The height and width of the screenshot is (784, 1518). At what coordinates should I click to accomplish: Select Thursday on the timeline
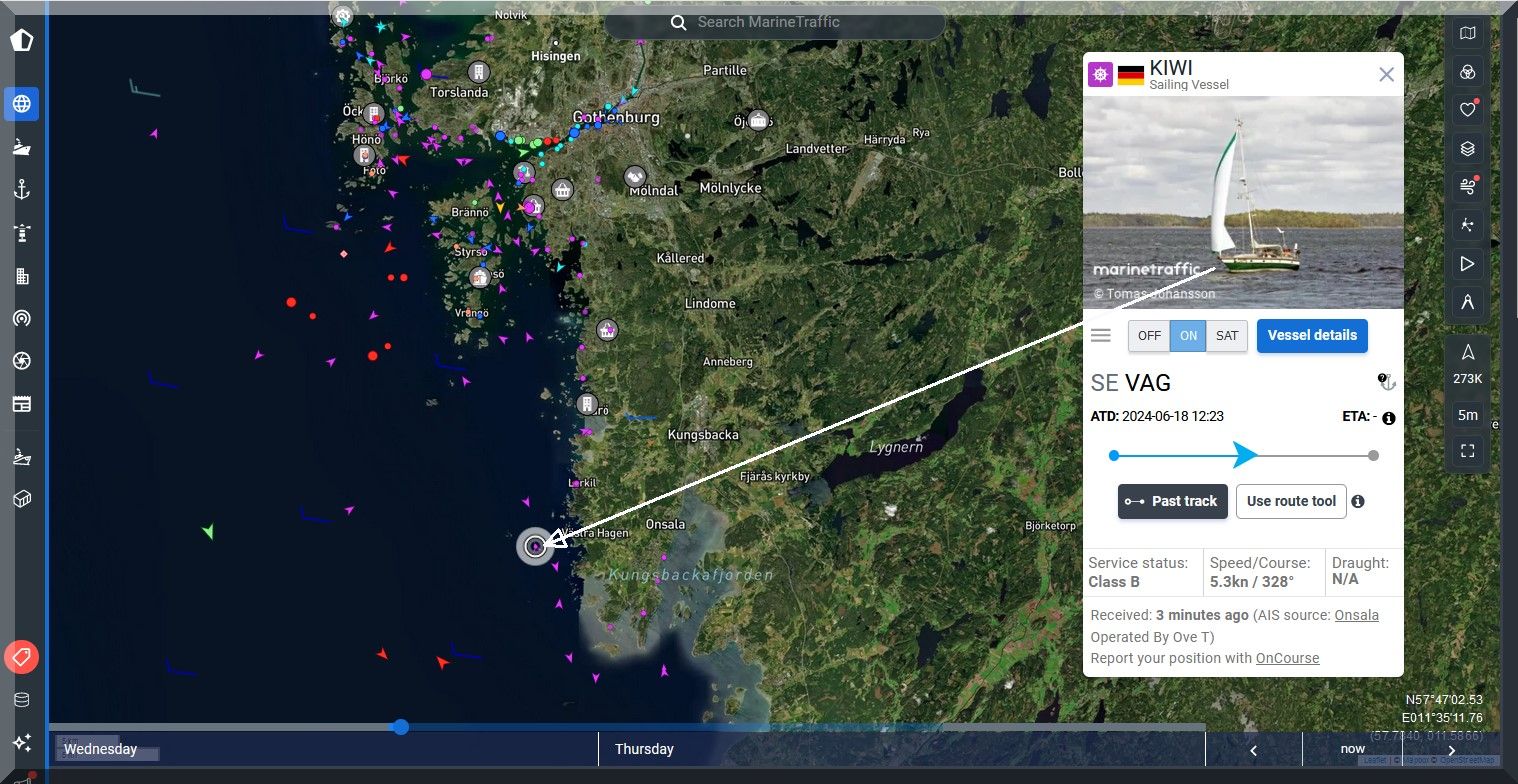644,749
